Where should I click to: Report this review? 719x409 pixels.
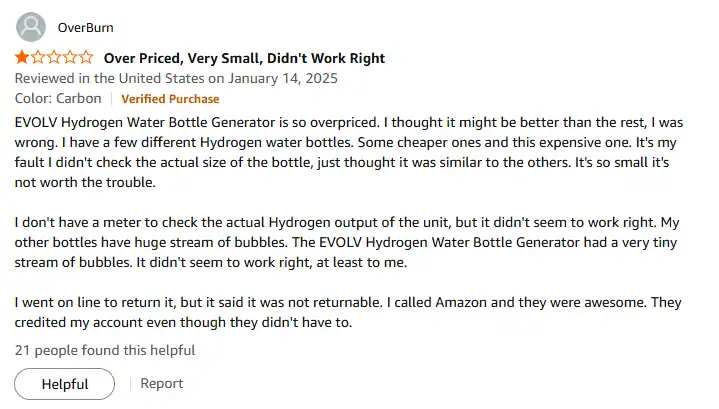161,384
